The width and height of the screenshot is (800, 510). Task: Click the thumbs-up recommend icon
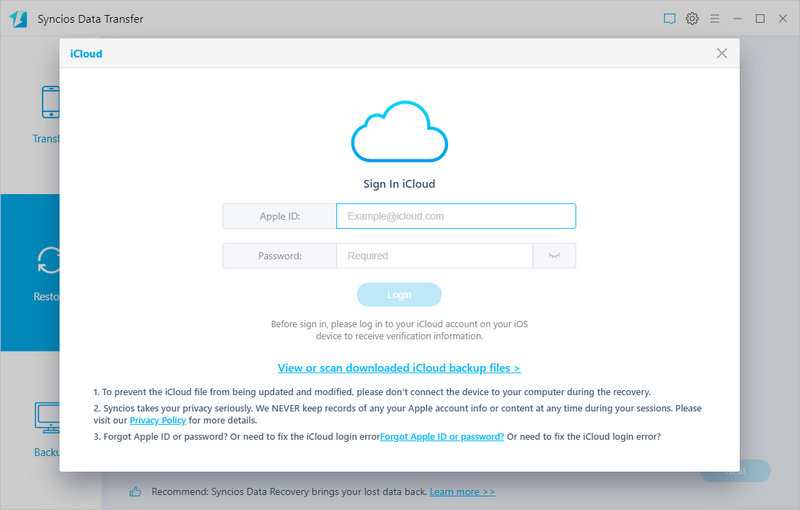coord(135,492)
